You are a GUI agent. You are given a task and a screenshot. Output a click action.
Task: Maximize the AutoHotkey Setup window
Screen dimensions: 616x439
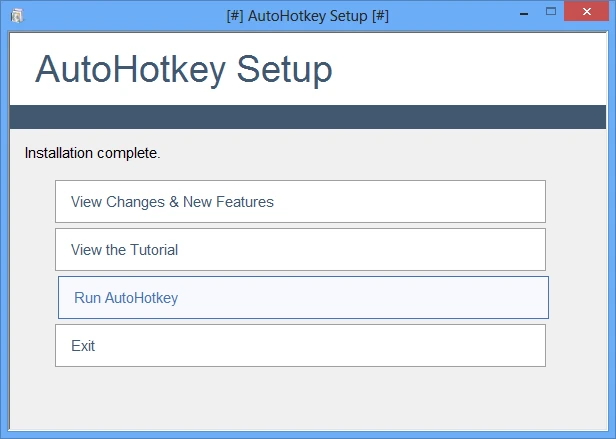coord(550,13)
